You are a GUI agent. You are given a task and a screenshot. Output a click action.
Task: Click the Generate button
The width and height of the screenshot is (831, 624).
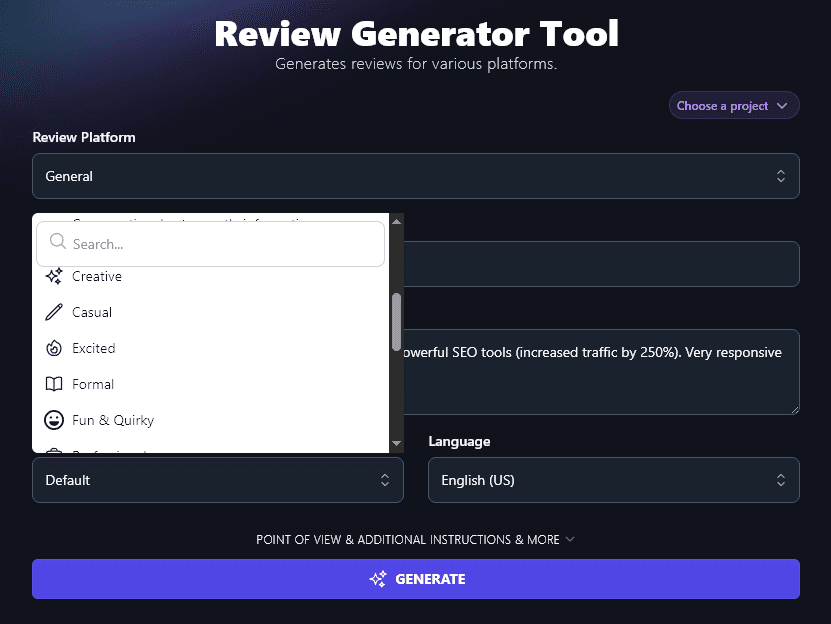pos(416,579)
